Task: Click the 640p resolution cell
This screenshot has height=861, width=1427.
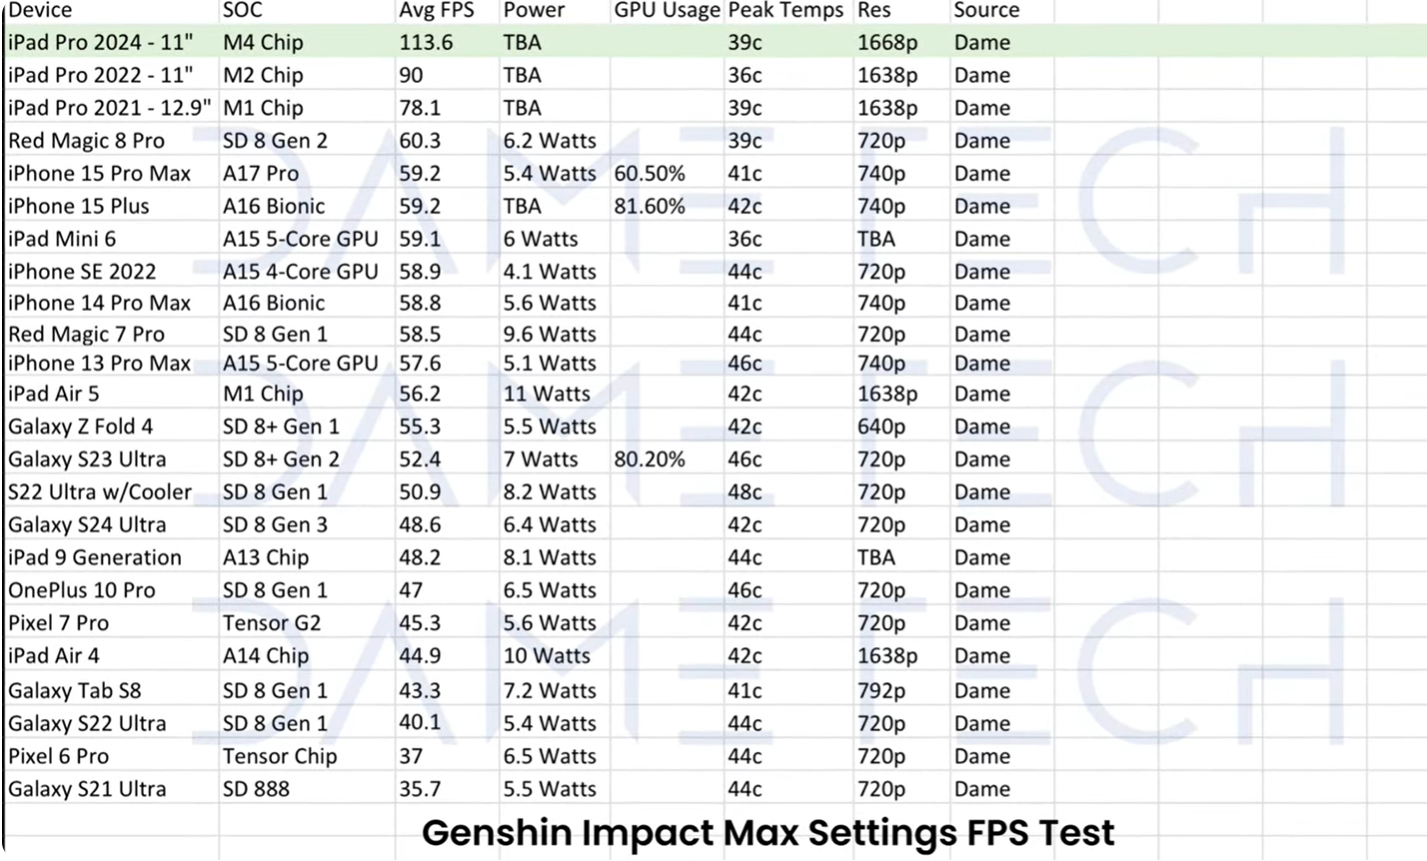Action: click(x=881, y=427)
